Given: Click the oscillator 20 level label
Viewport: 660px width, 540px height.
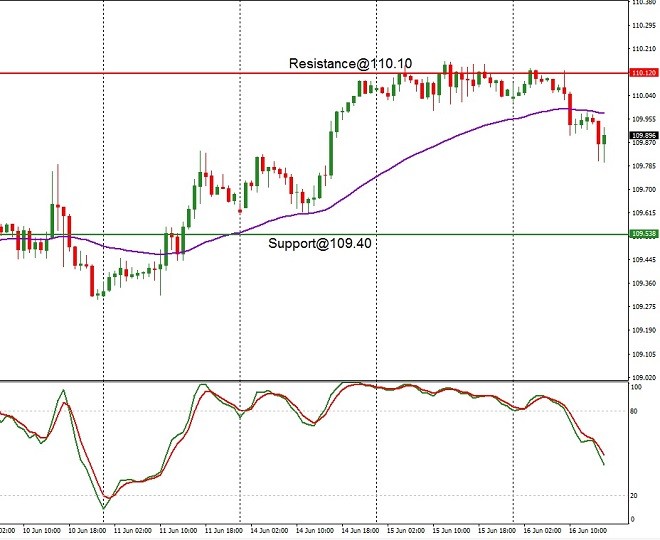Looking at the screenshot, I should 634,496.
